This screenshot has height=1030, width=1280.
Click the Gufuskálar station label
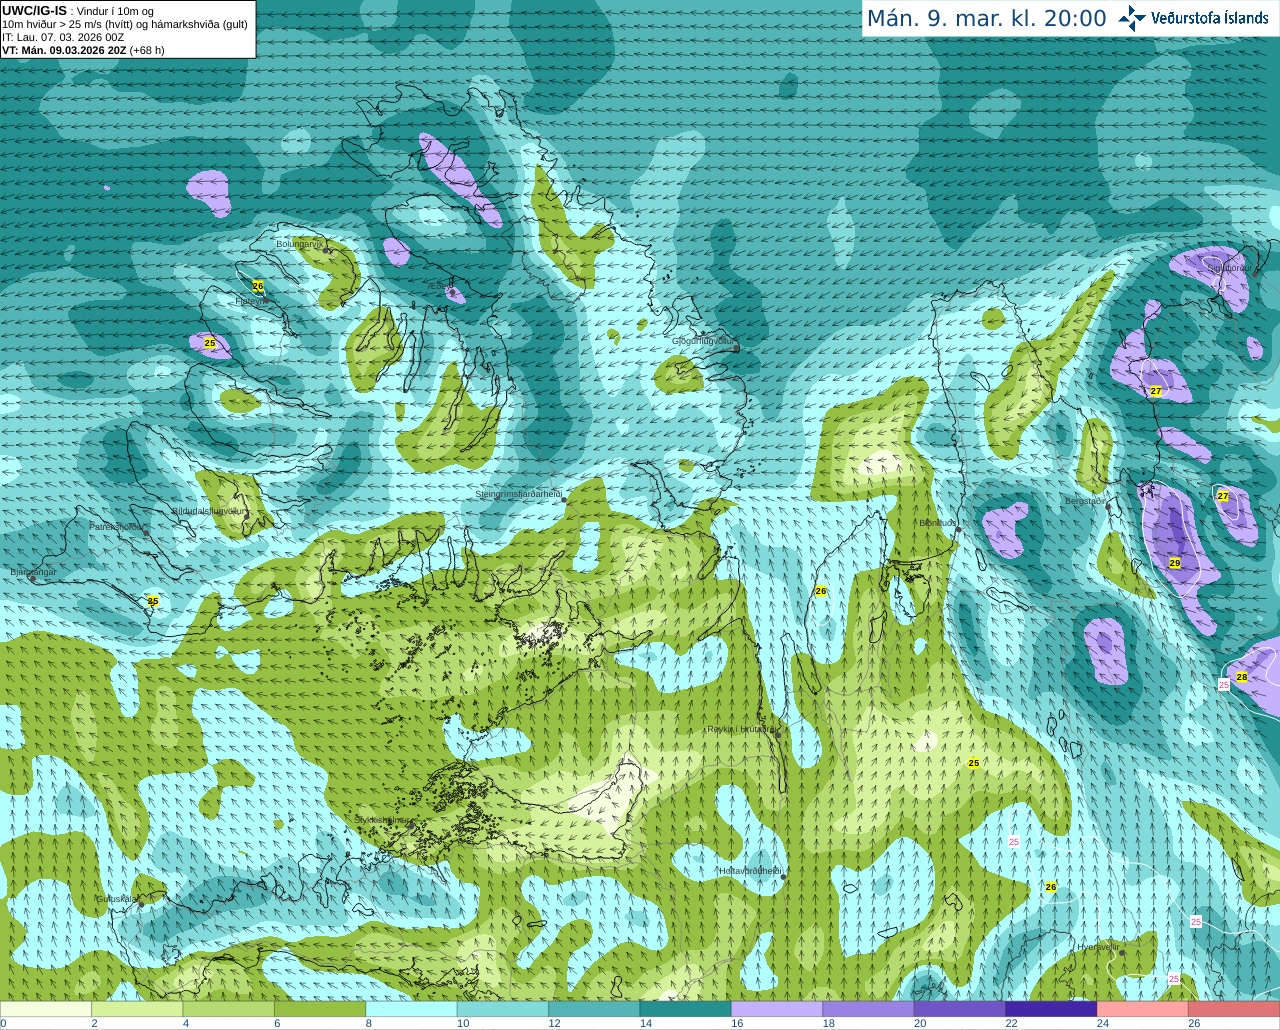[117, 899]
